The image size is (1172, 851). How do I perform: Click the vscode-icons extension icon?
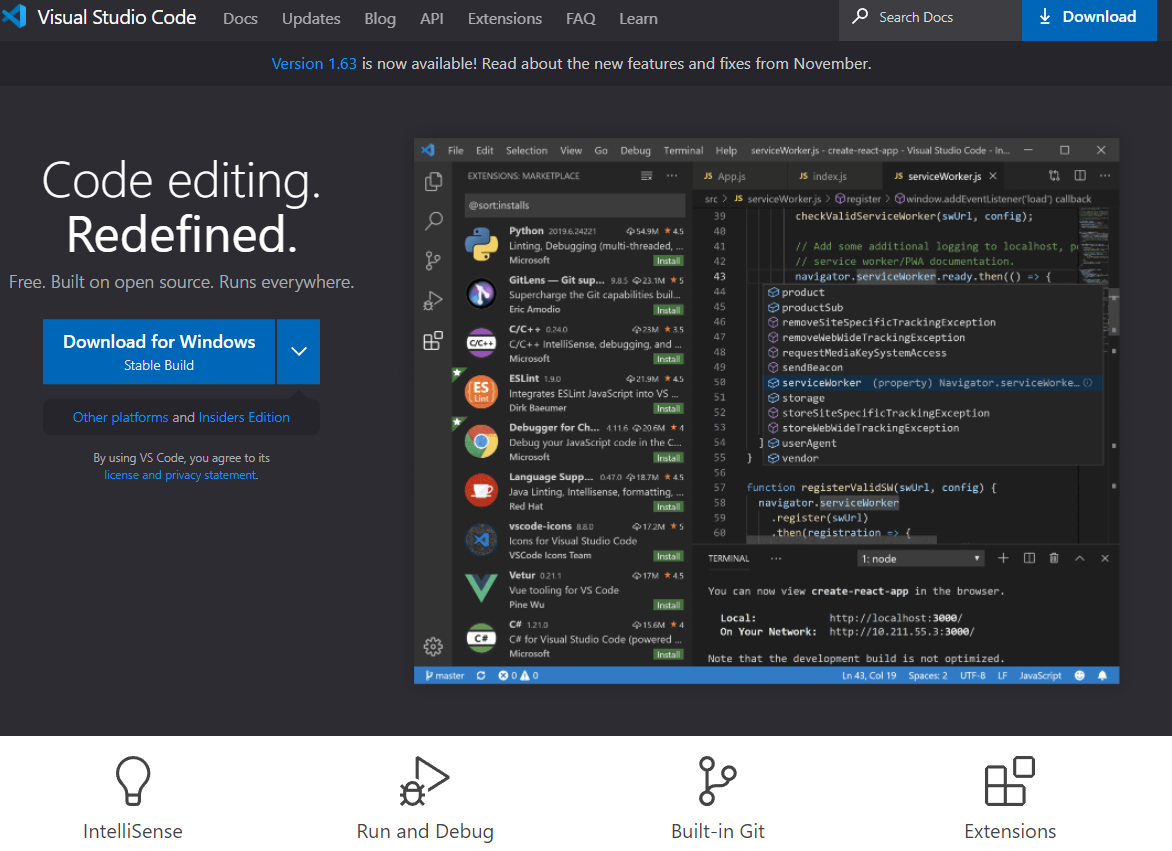[481, 539]
